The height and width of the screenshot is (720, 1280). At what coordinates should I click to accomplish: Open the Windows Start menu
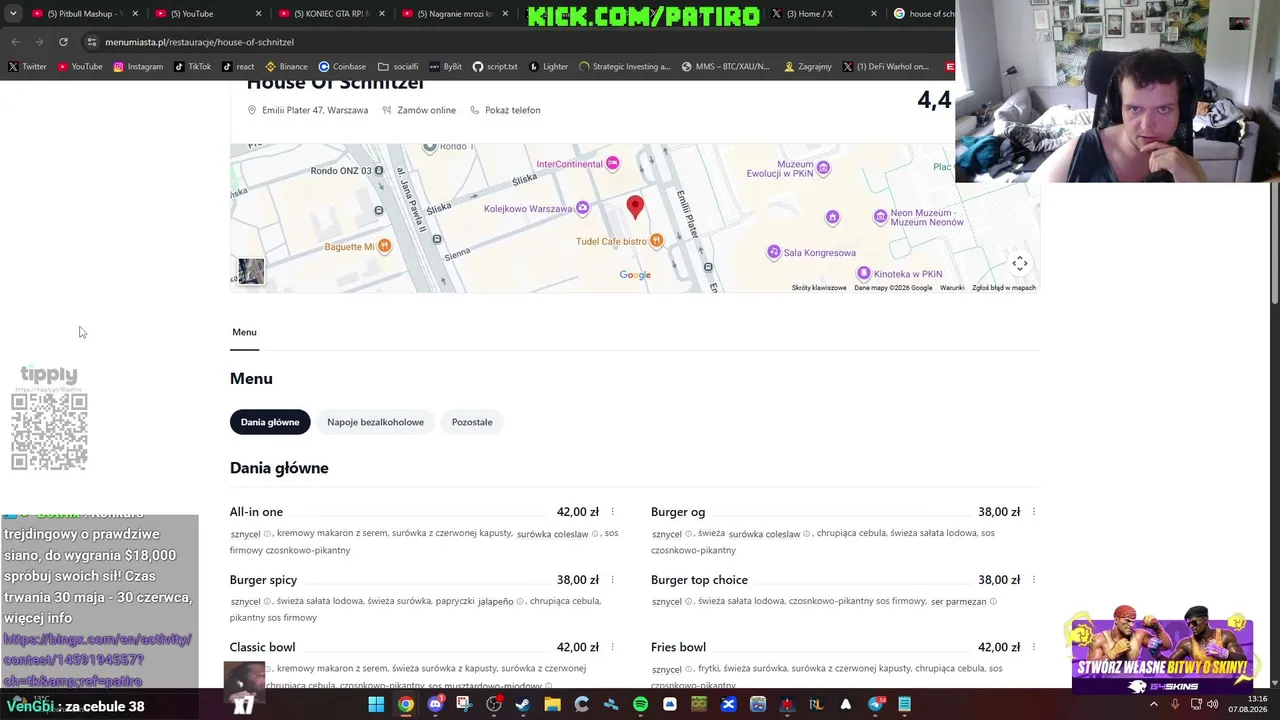tap(376, 704)
